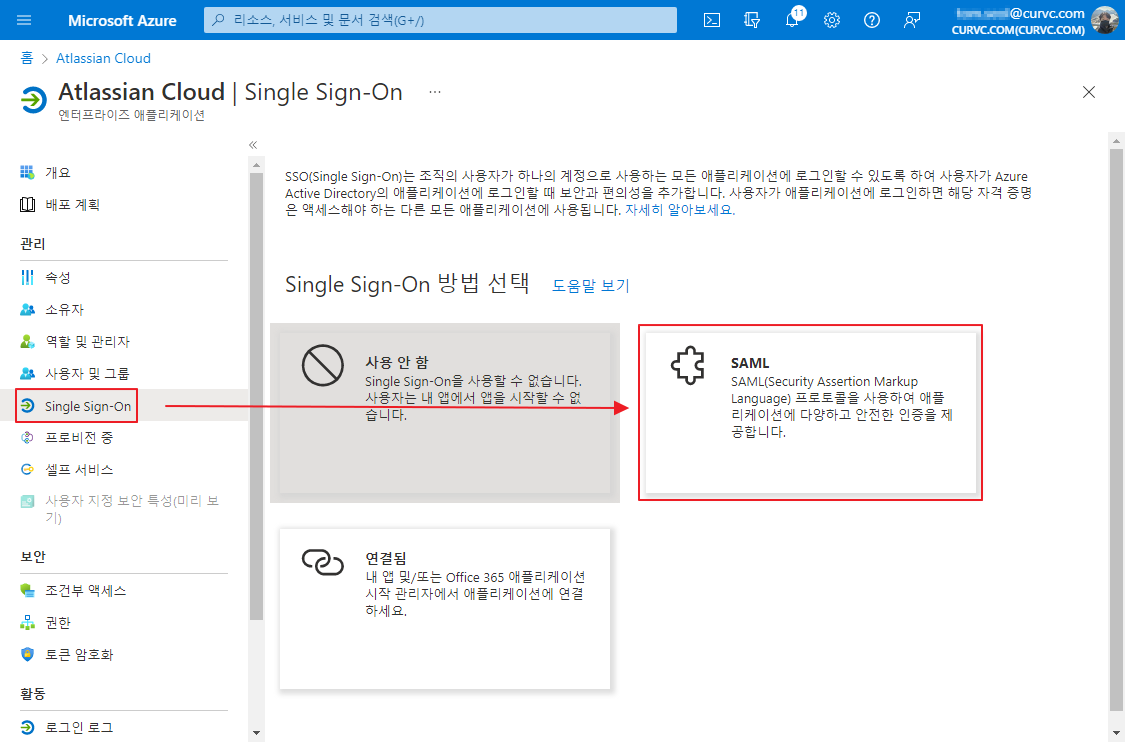Click the main pane vertical scrollbar
Viewport: 1125px width, 742px height.
1116,431
